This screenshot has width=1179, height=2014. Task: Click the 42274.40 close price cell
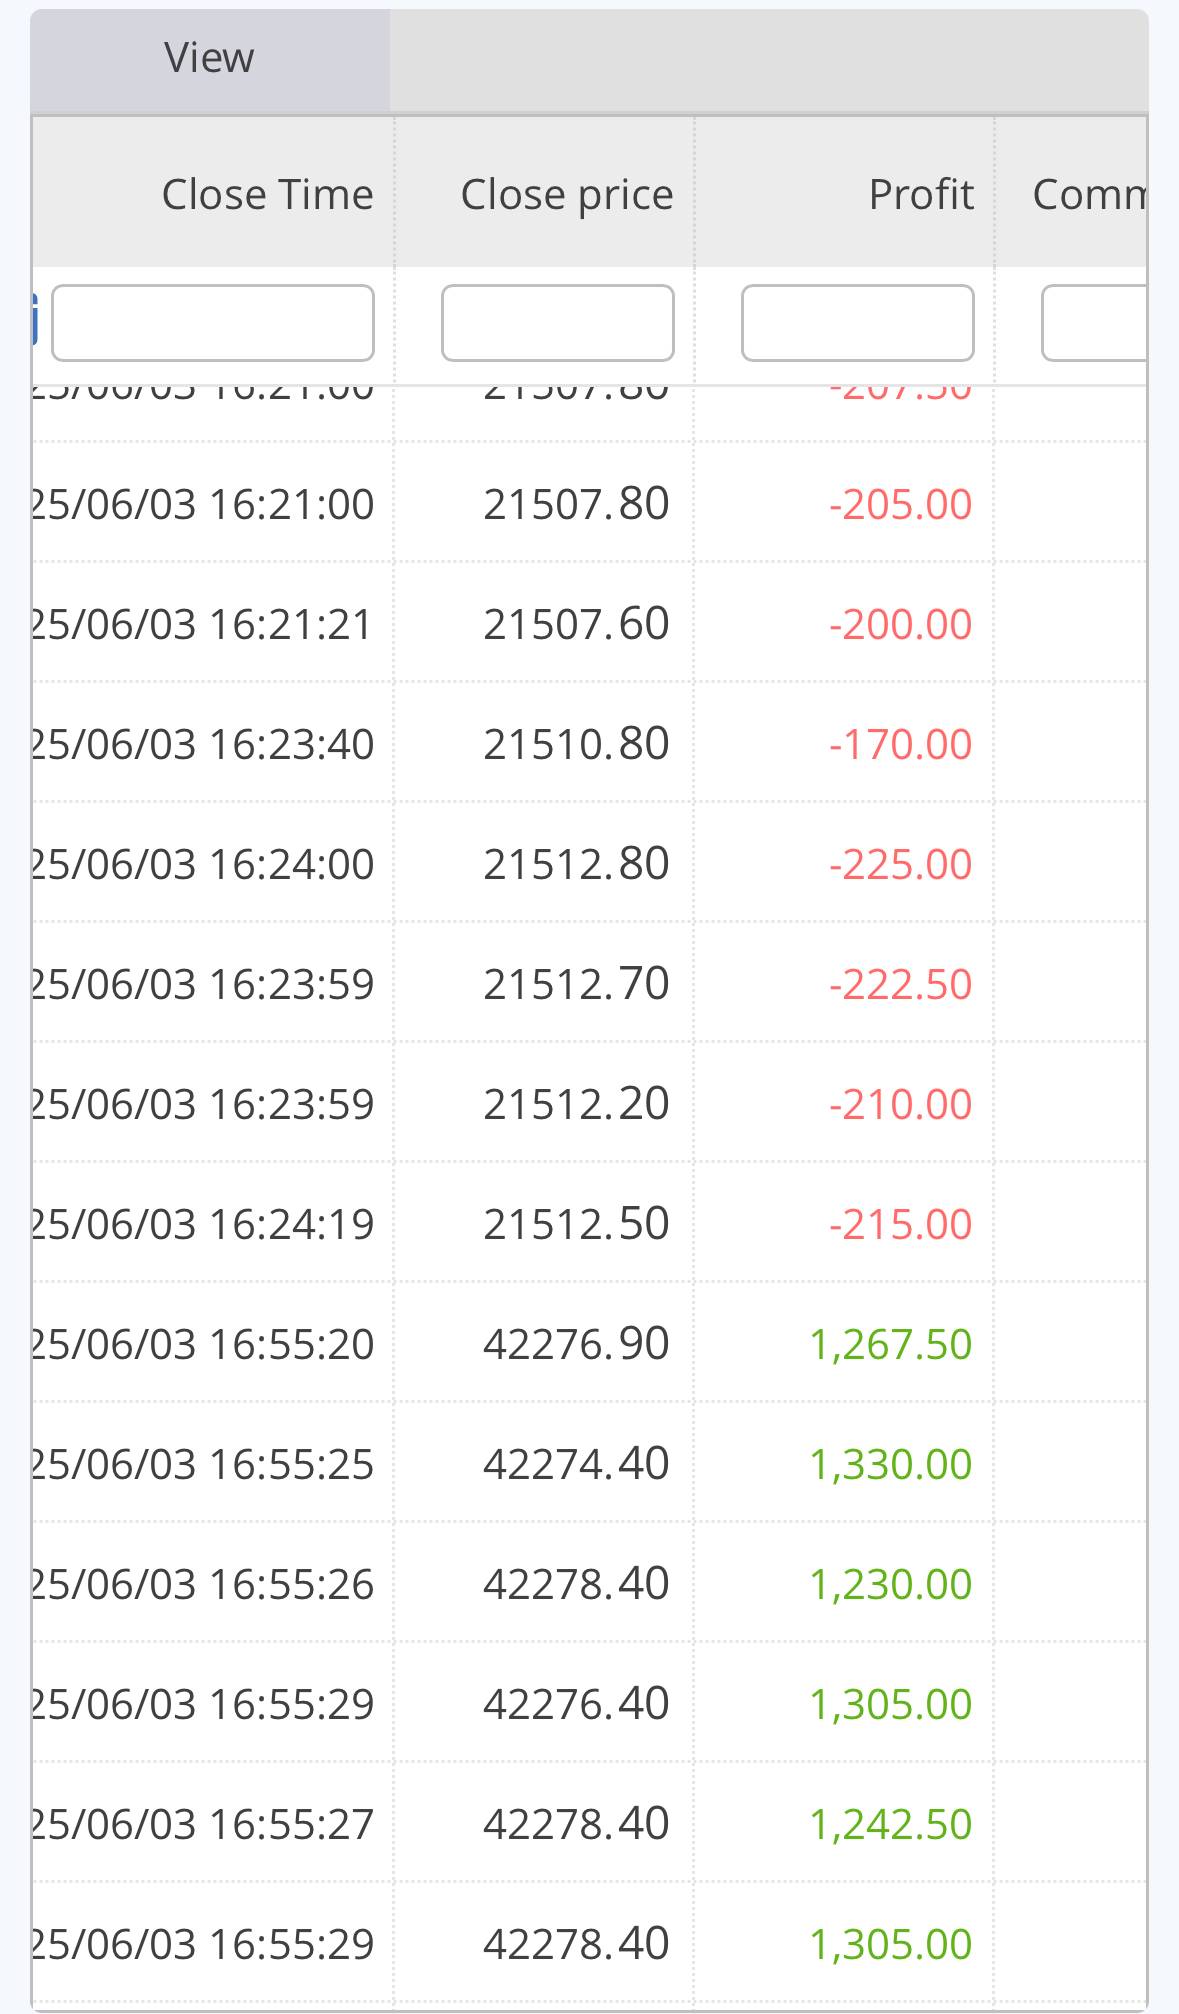point(576,1464)
